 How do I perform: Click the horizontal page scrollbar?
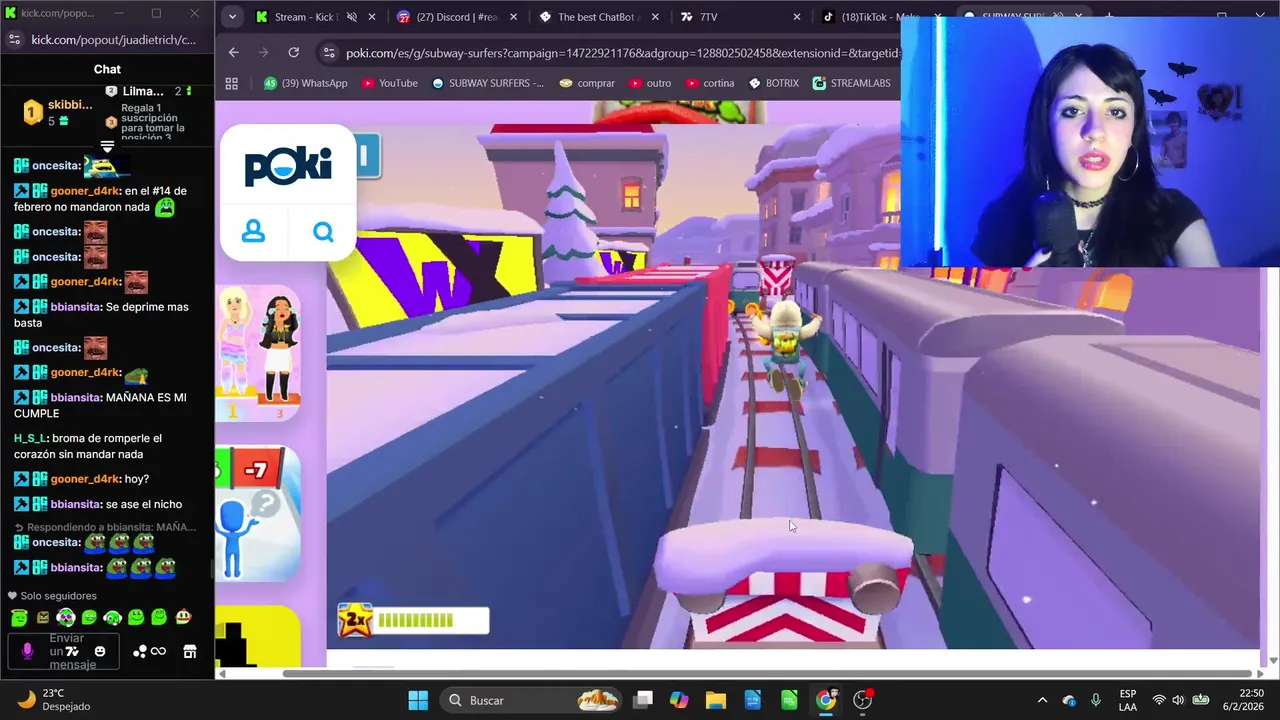(x=766, y=673)
